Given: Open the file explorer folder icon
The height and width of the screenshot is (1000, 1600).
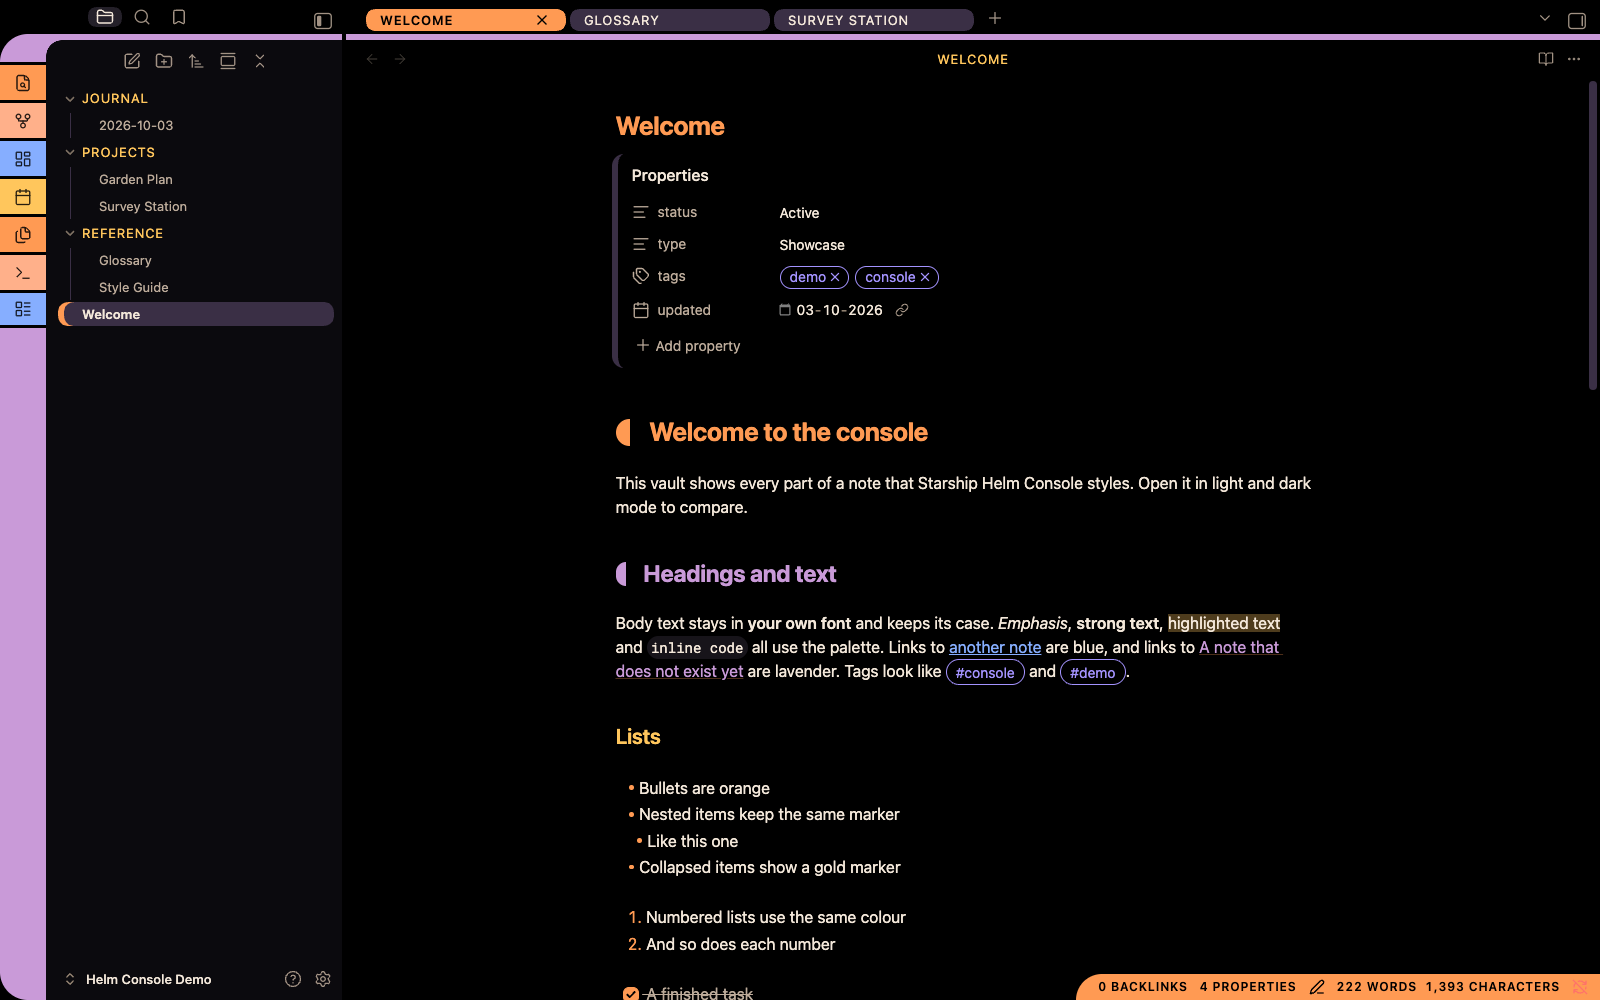Looking at the screenshot, I should tap(105, 17).
